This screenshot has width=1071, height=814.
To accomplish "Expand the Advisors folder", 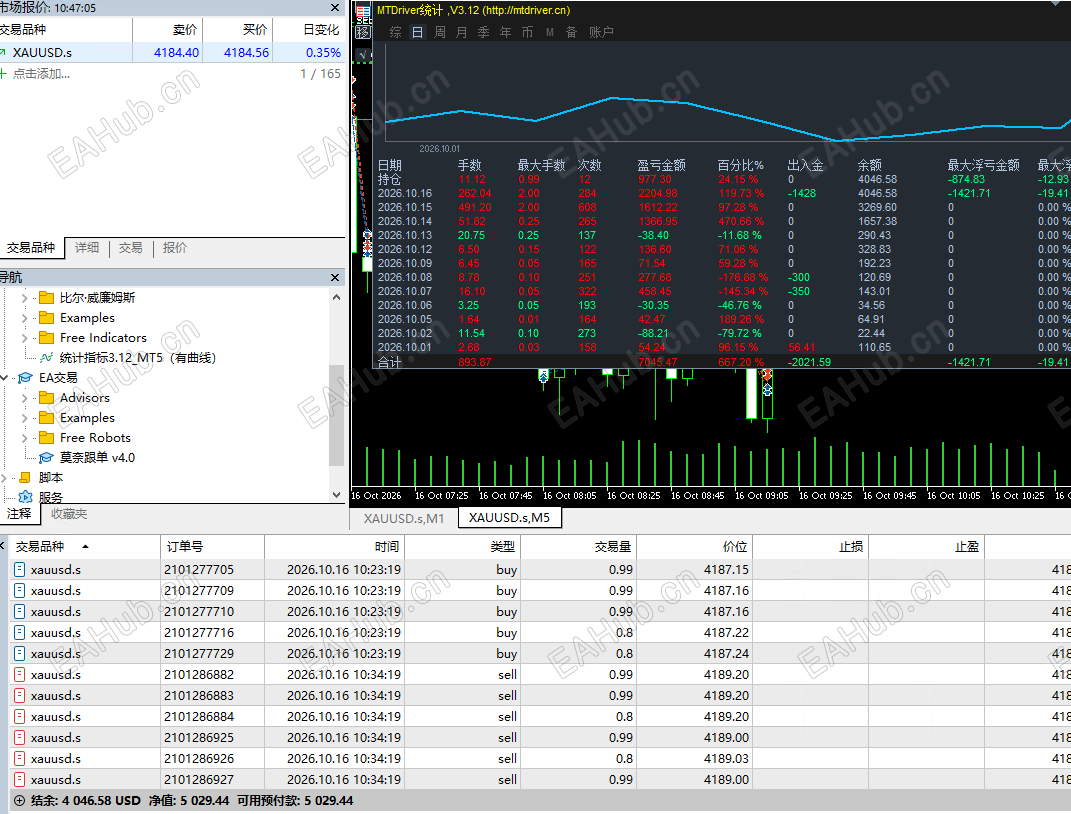I will (25, 397).
